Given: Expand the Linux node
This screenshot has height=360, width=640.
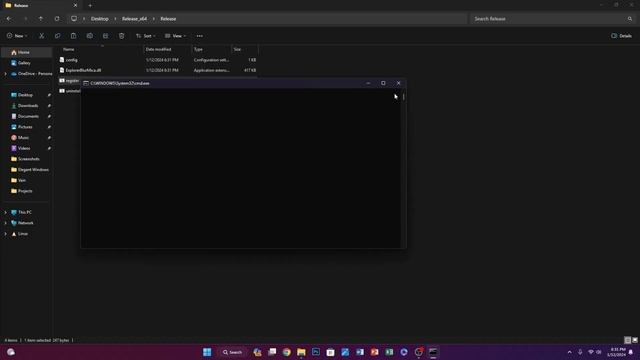Looking at the screenshot, I should tap(5, 234).
